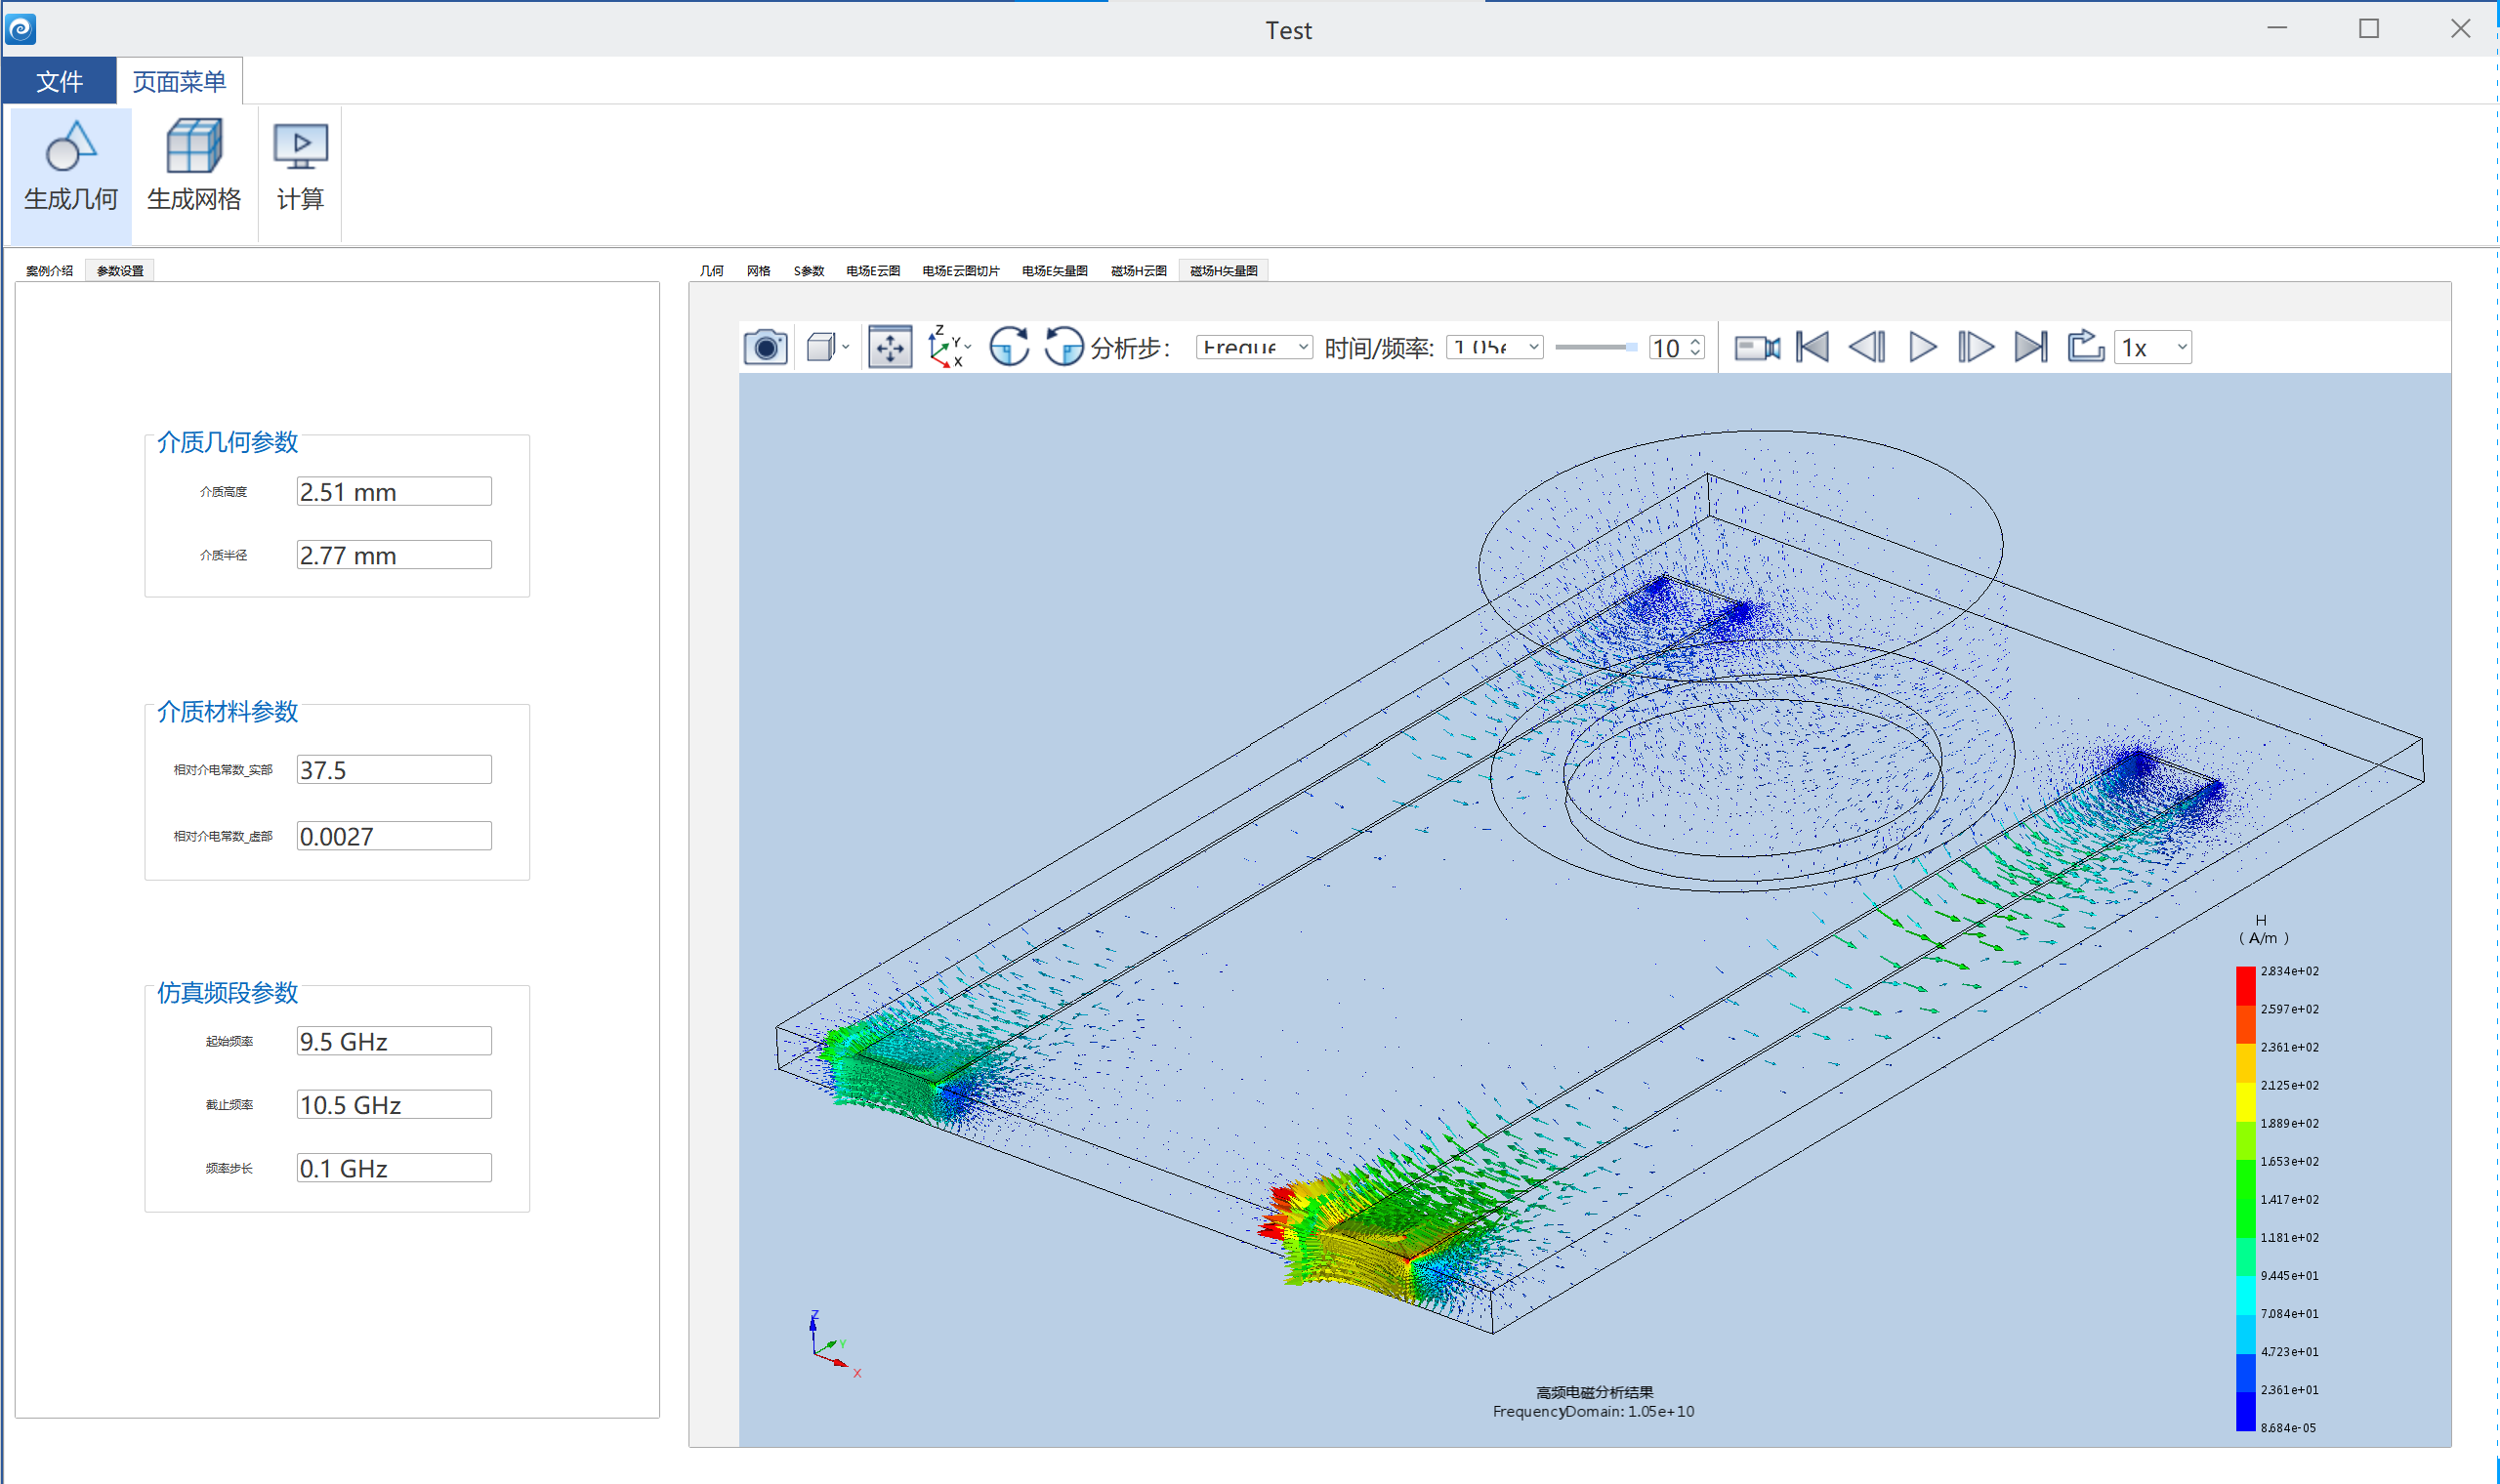This screenshot has width=2500, height=1484.
Task: Open the 1x playback speed dropdown
Action: pyautogui.click(x=2153, y=347)
